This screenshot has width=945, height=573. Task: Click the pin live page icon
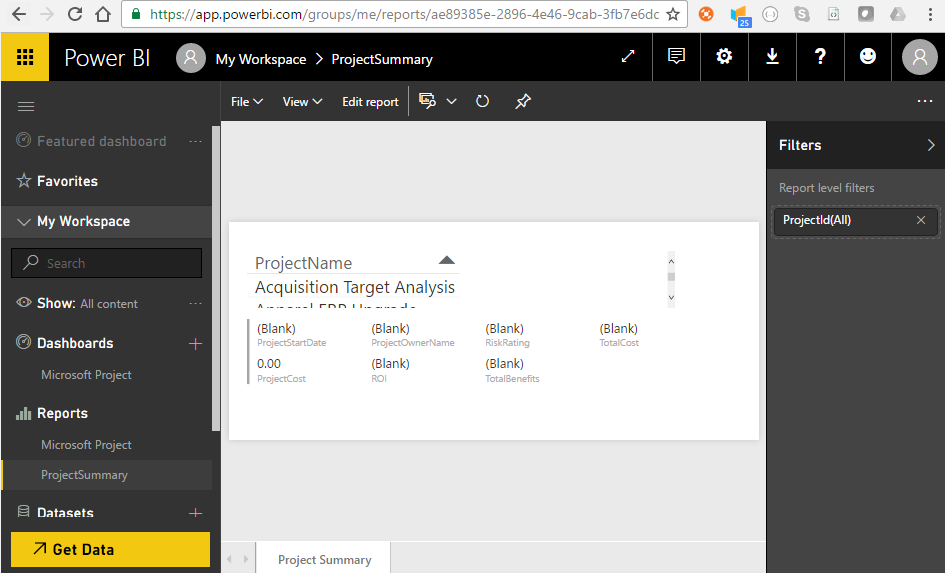pos(523,101)
